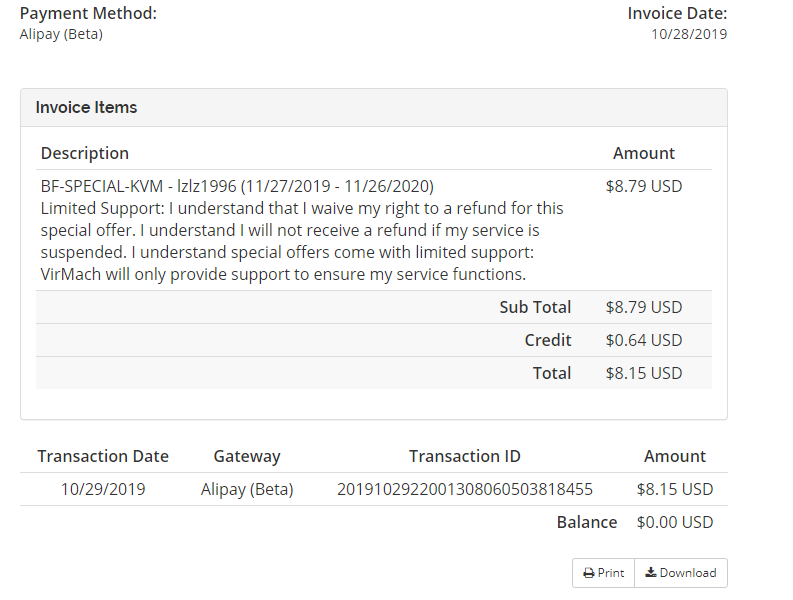Click the transaction amount $8.15 USD

675,490
